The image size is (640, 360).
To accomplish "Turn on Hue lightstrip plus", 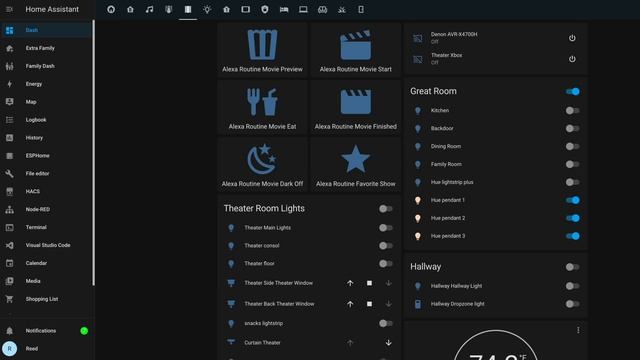I will coord(573,182).
